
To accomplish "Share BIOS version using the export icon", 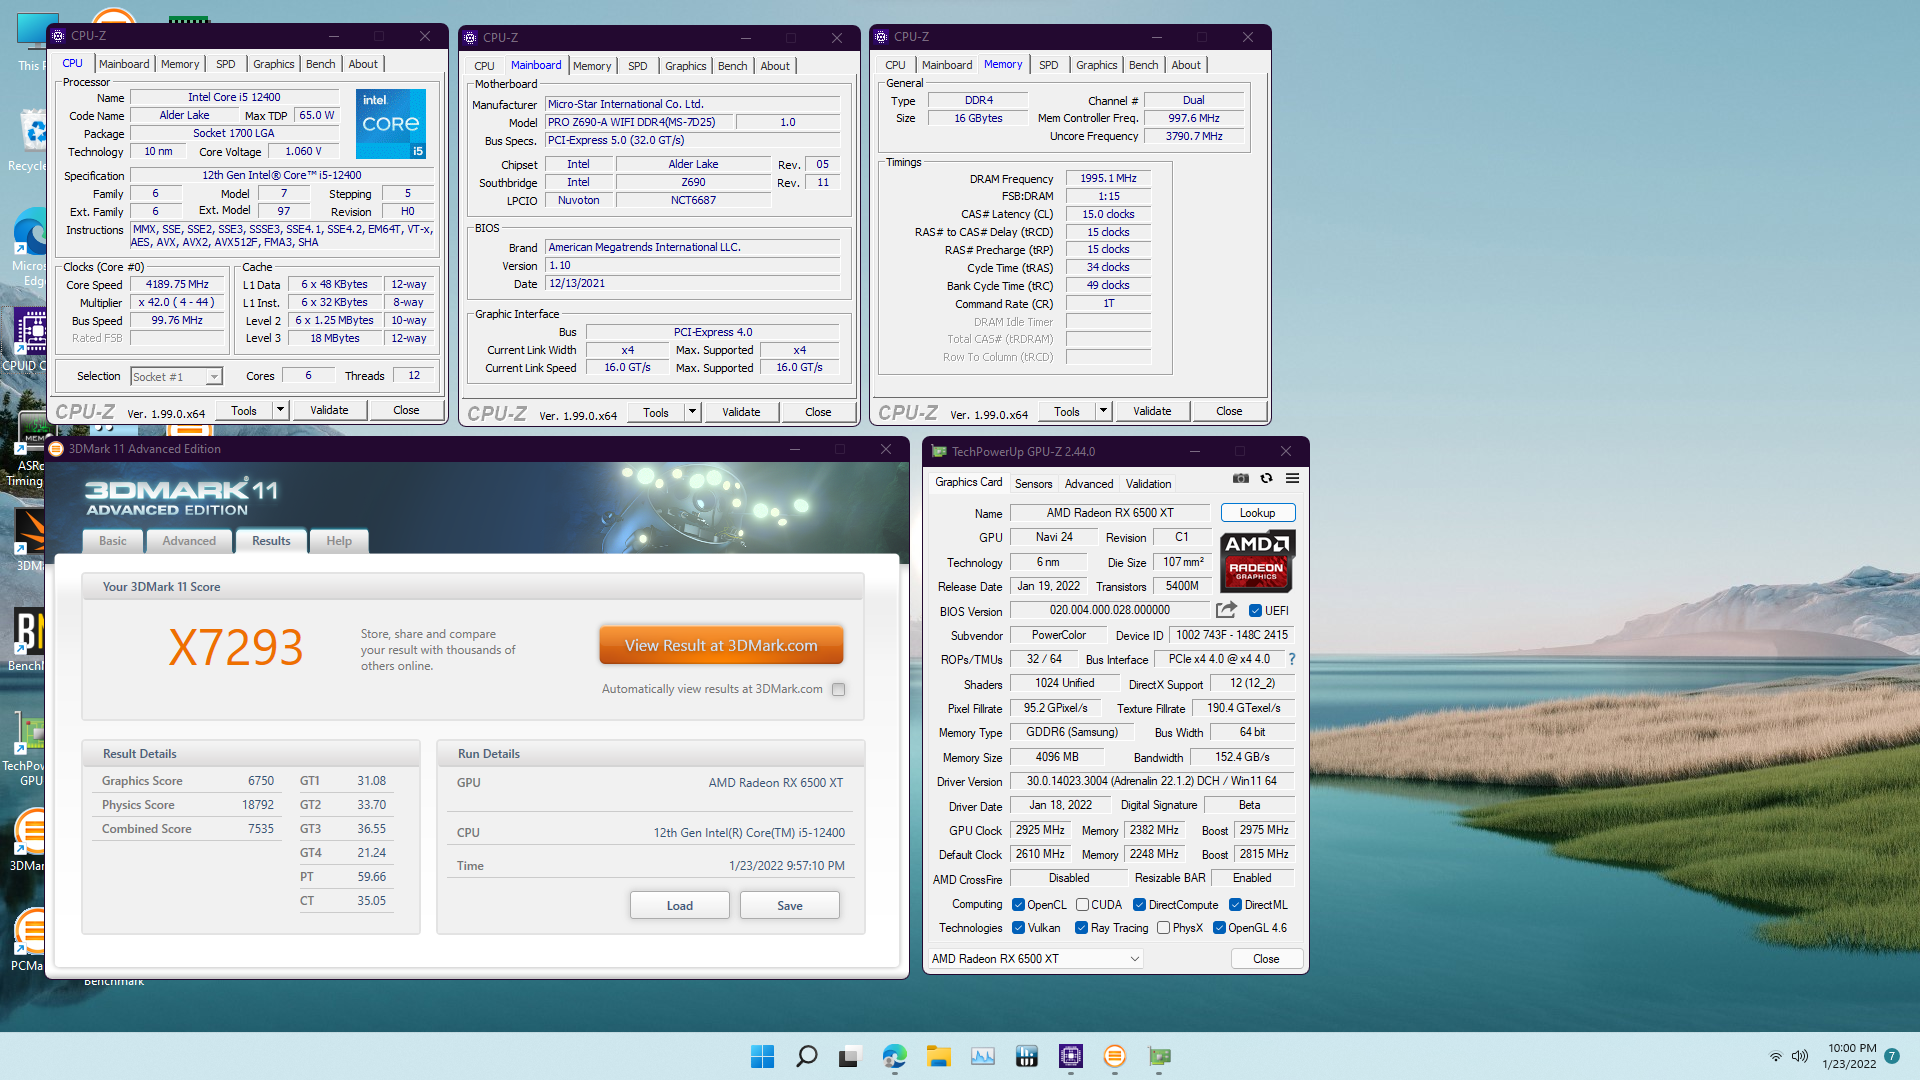I will [1227, 610].
